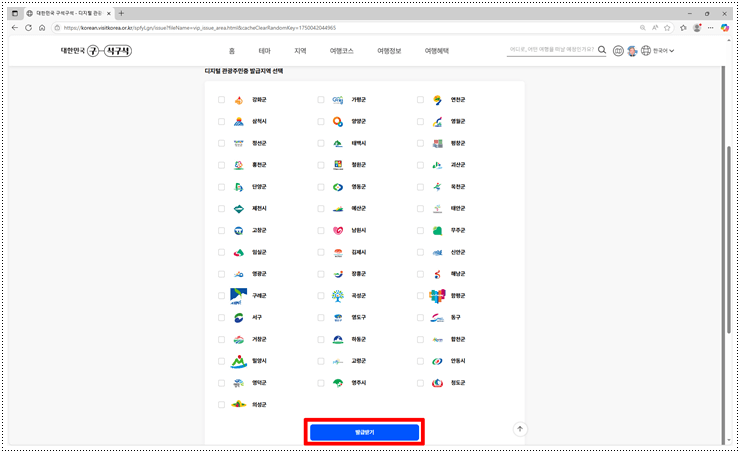Click the 하동군 blue mountain logo
The width and height of the screenshot is (740, 453).
point(338,340)
